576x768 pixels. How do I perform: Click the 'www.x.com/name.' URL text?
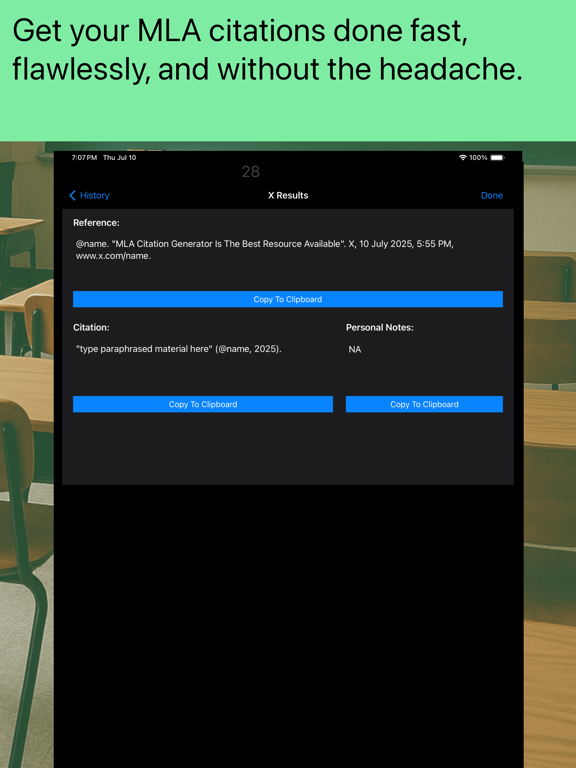113,256
